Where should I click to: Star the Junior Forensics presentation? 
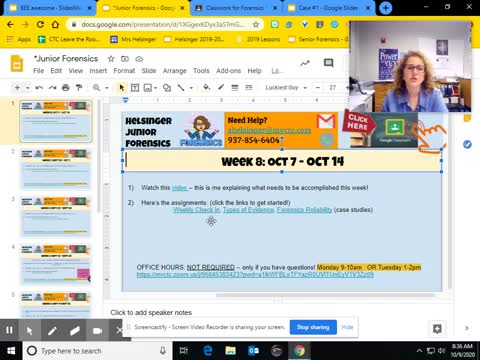[111, 59]
